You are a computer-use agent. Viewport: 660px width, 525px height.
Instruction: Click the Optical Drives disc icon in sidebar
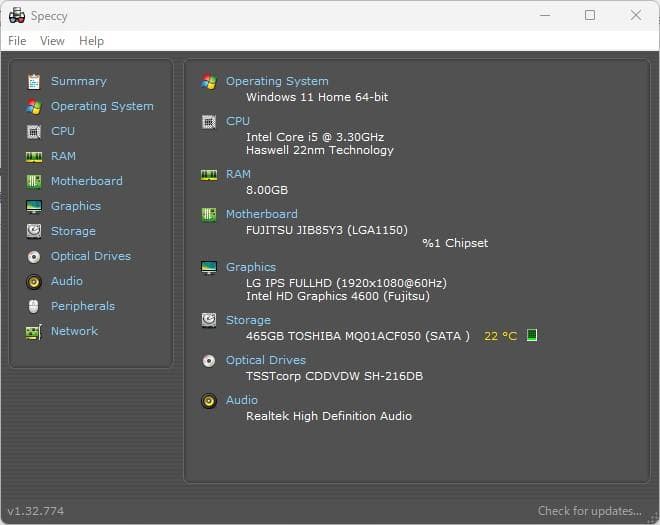pos(34,256)
